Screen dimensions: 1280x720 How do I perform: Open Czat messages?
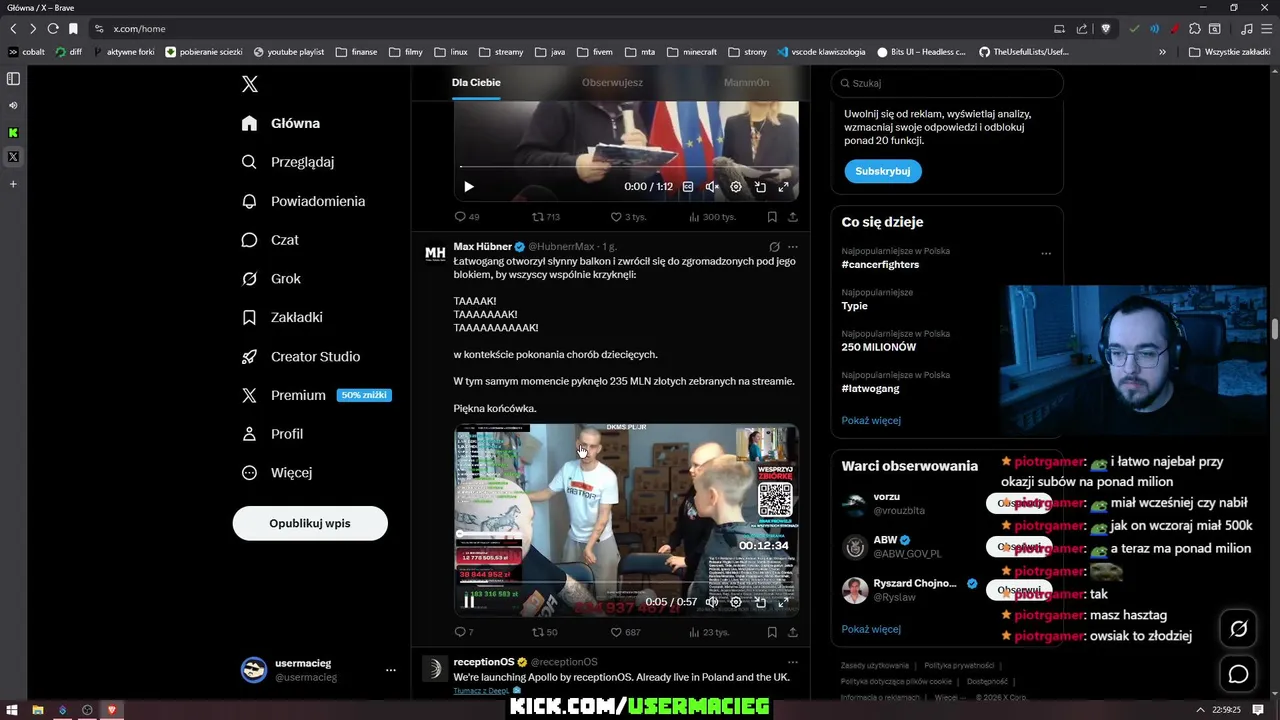pyautogui.click(x=270, y=240)
